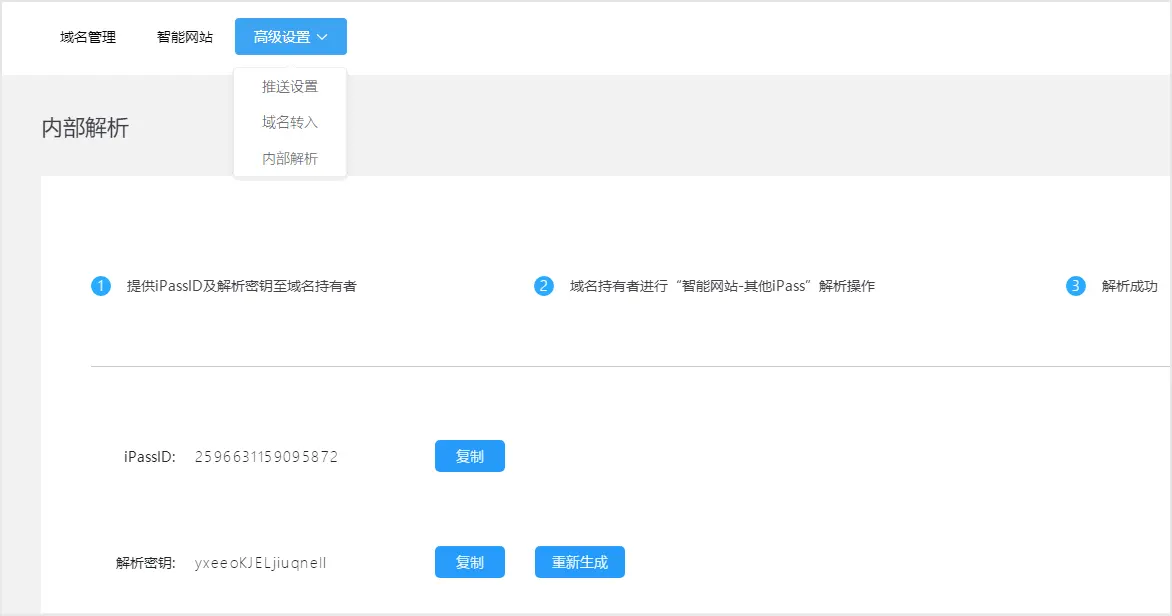
Task: Select 内部解析 in the dropdown menu
Action: [x=290, y=158]
